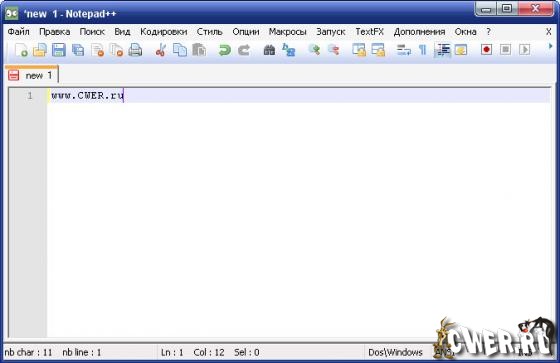Screen dimensions: 560x363
Task: Synchronize horizontal scrolling icon
Action: pos(378,50)
